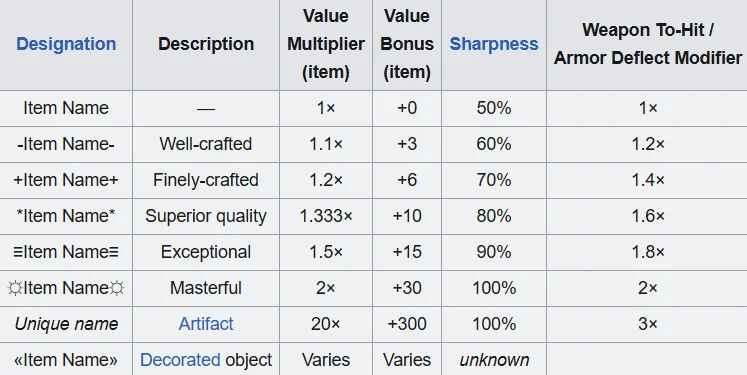Click the 1.333× value multiplier cell
This screenshot has height=375, width=747.
[x=326, y=216]
